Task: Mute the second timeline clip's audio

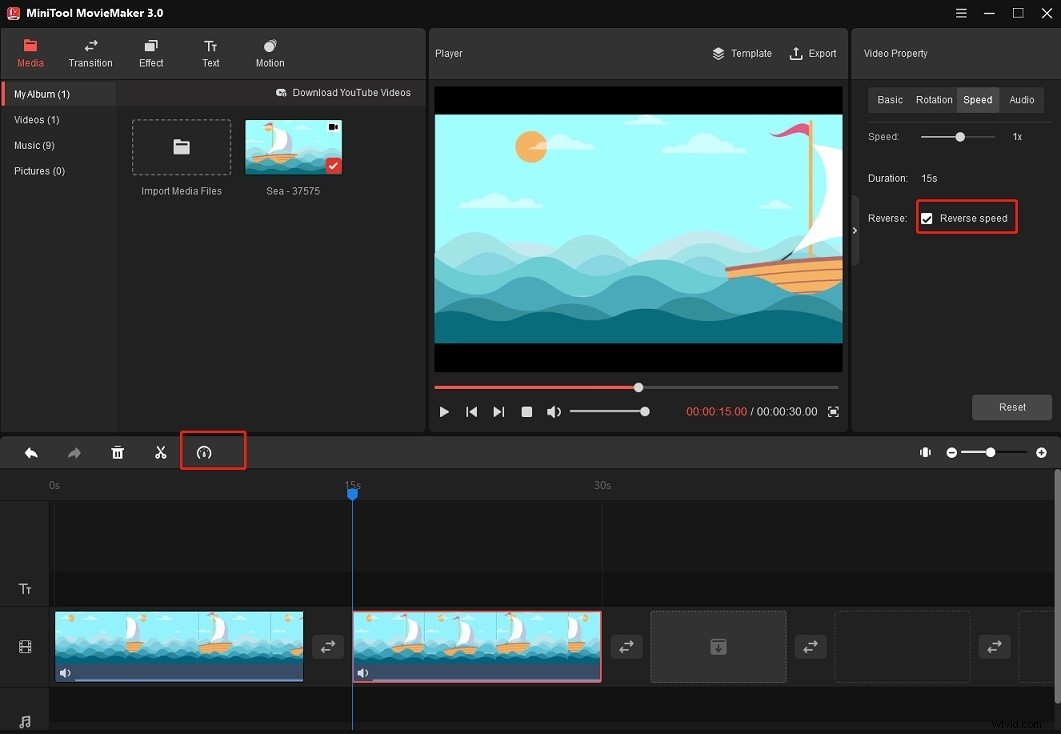Action: point(364,672)
